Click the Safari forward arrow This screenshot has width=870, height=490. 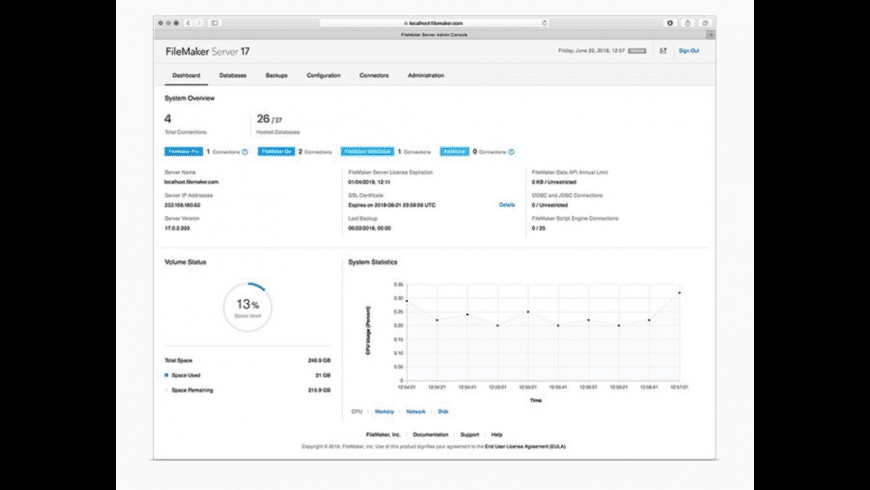[x=197, y=22]
